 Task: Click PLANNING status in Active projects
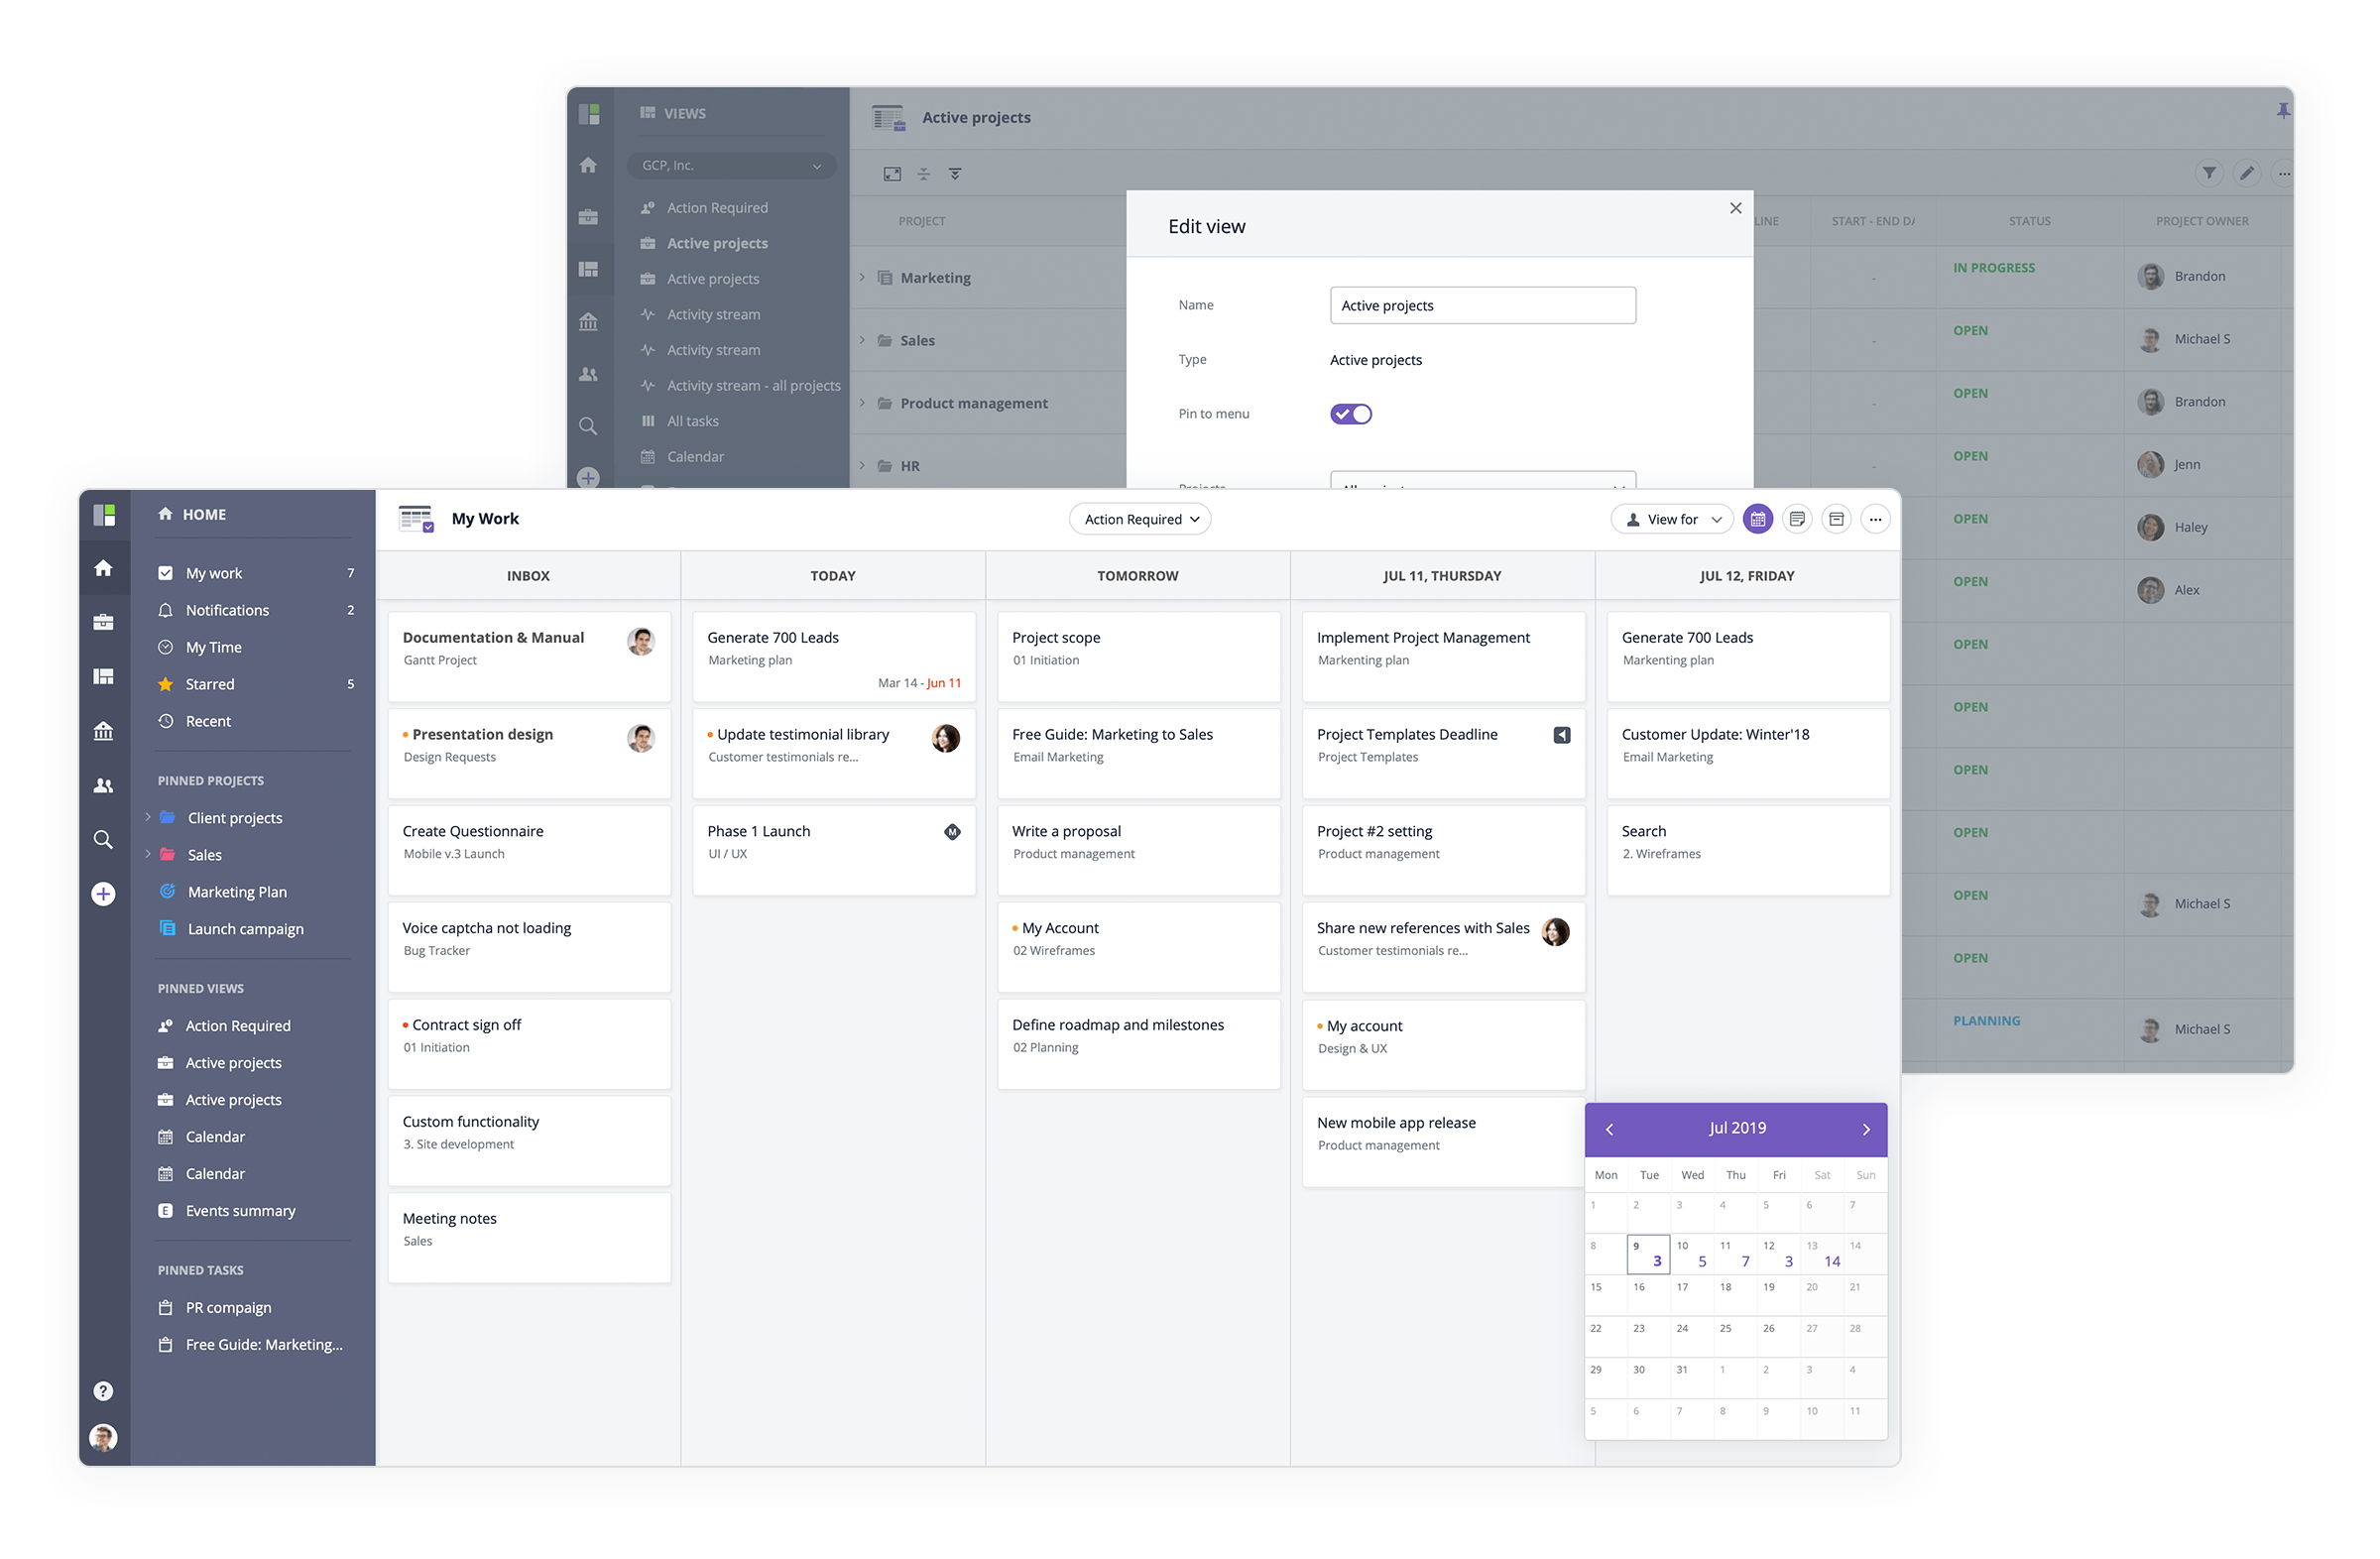[1986, 1021]
